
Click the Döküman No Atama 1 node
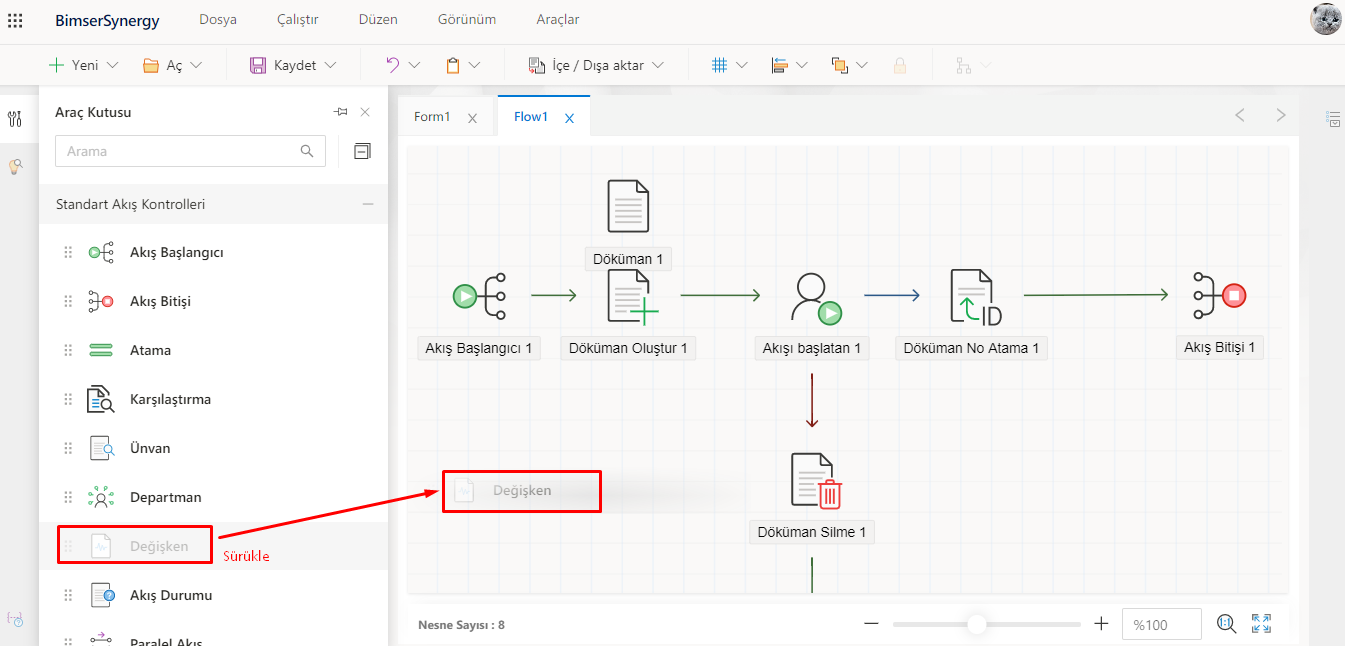[x=974, y=297]
